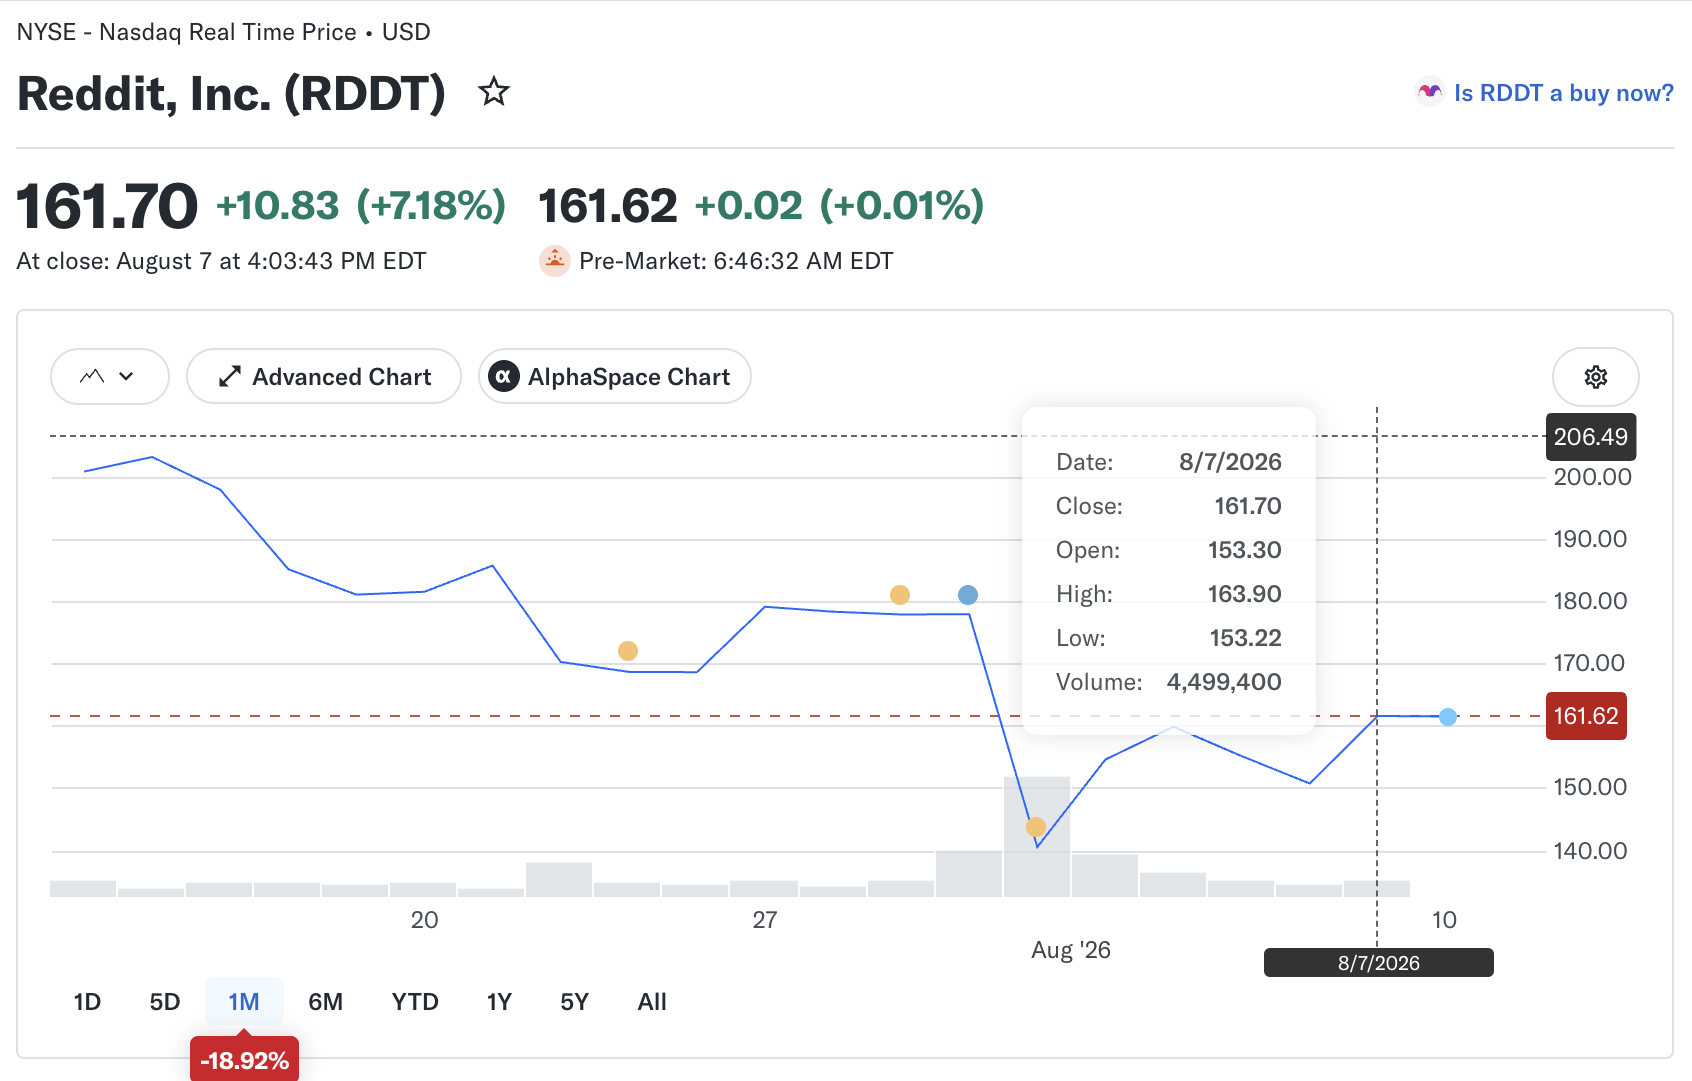This screenshot has height=1081, width=1692.
Task: Click the Reddit, Inc. (RDDT) title
Action: click(x=231, y=94)
